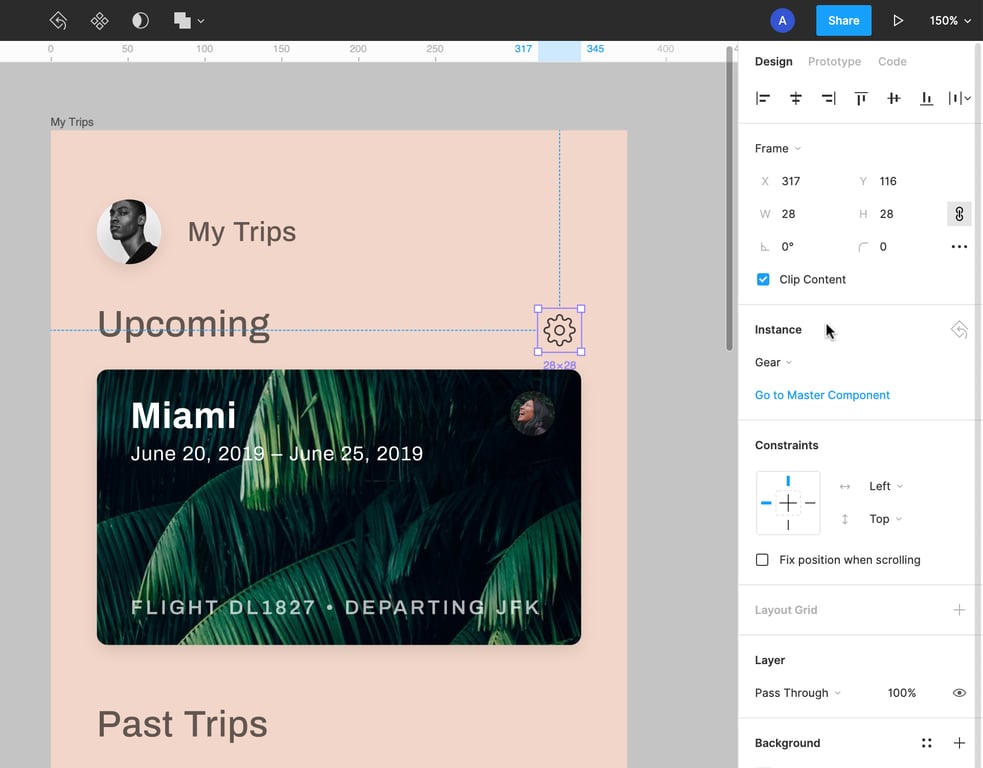Click the align top icon
This screenshot has height=768, width=983.
pos(861,98)
